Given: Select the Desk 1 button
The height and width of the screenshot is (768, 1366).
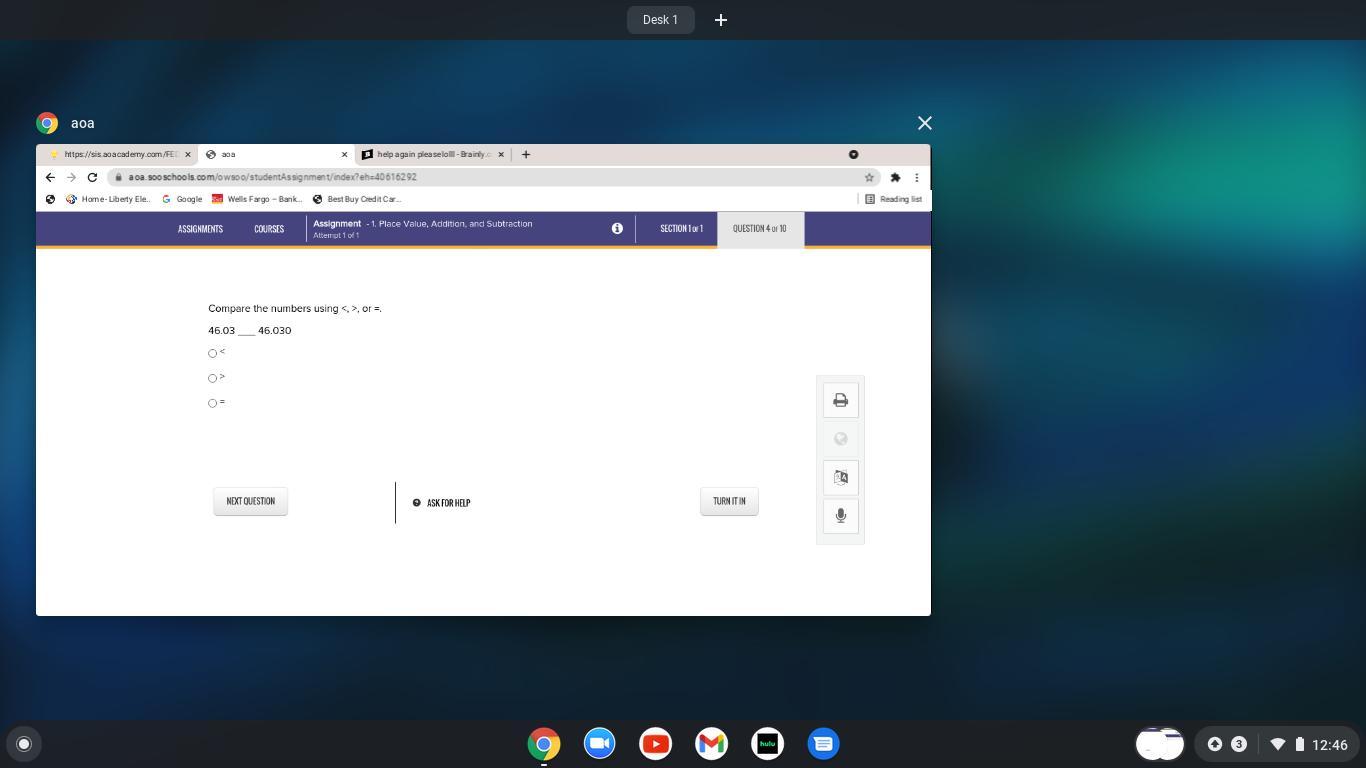Looking at the screenshot, I should coord(660,20).
